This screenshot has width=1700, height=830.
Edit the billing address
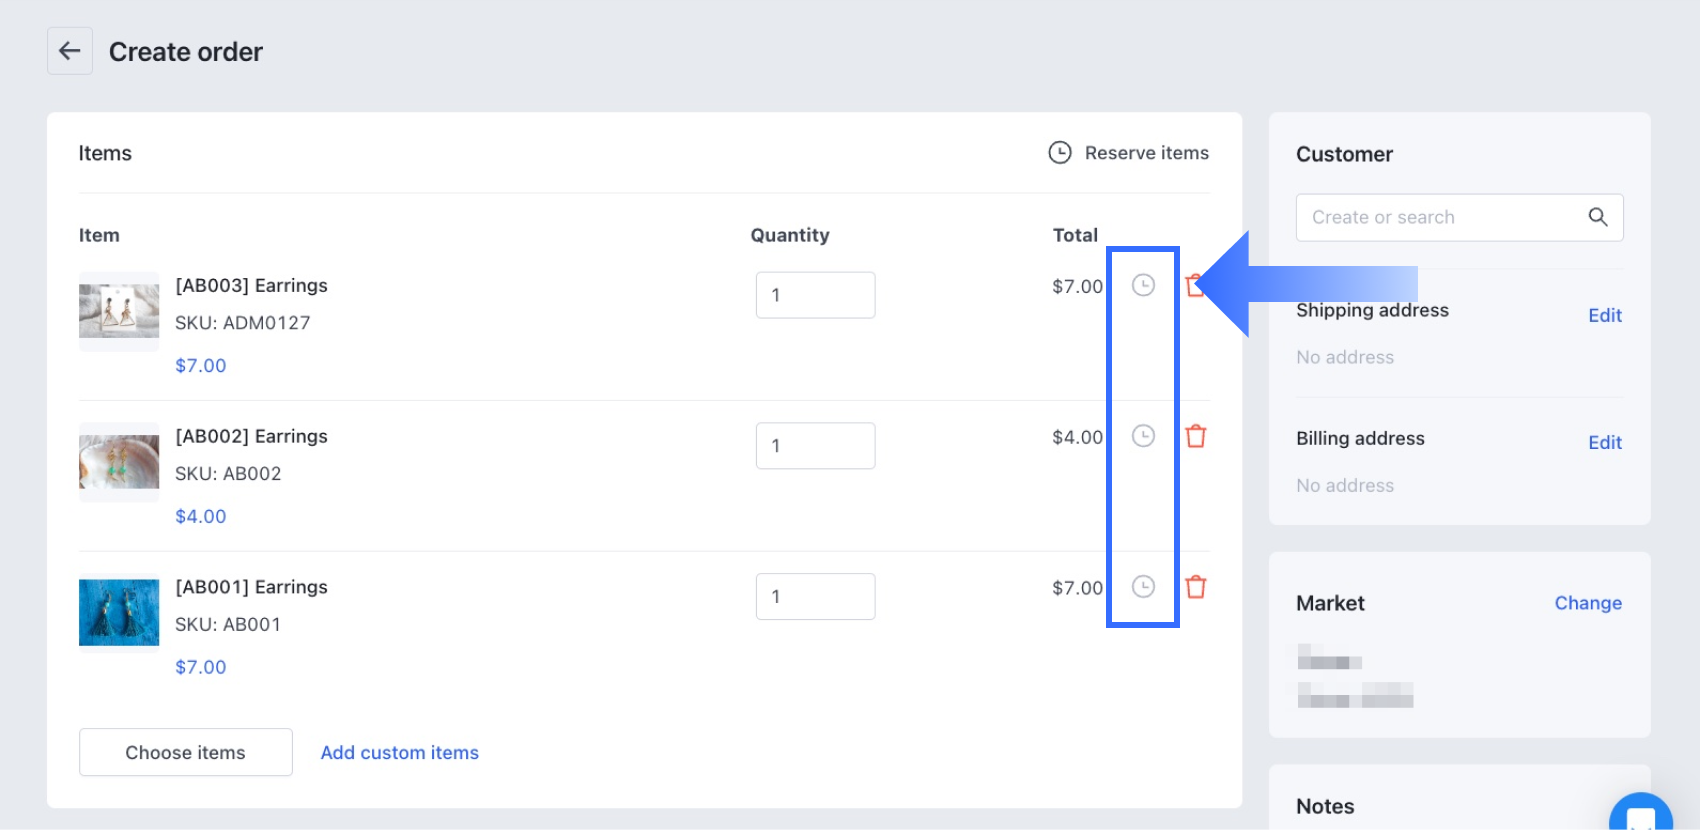pyautogui.click(x=1605, y=442)
